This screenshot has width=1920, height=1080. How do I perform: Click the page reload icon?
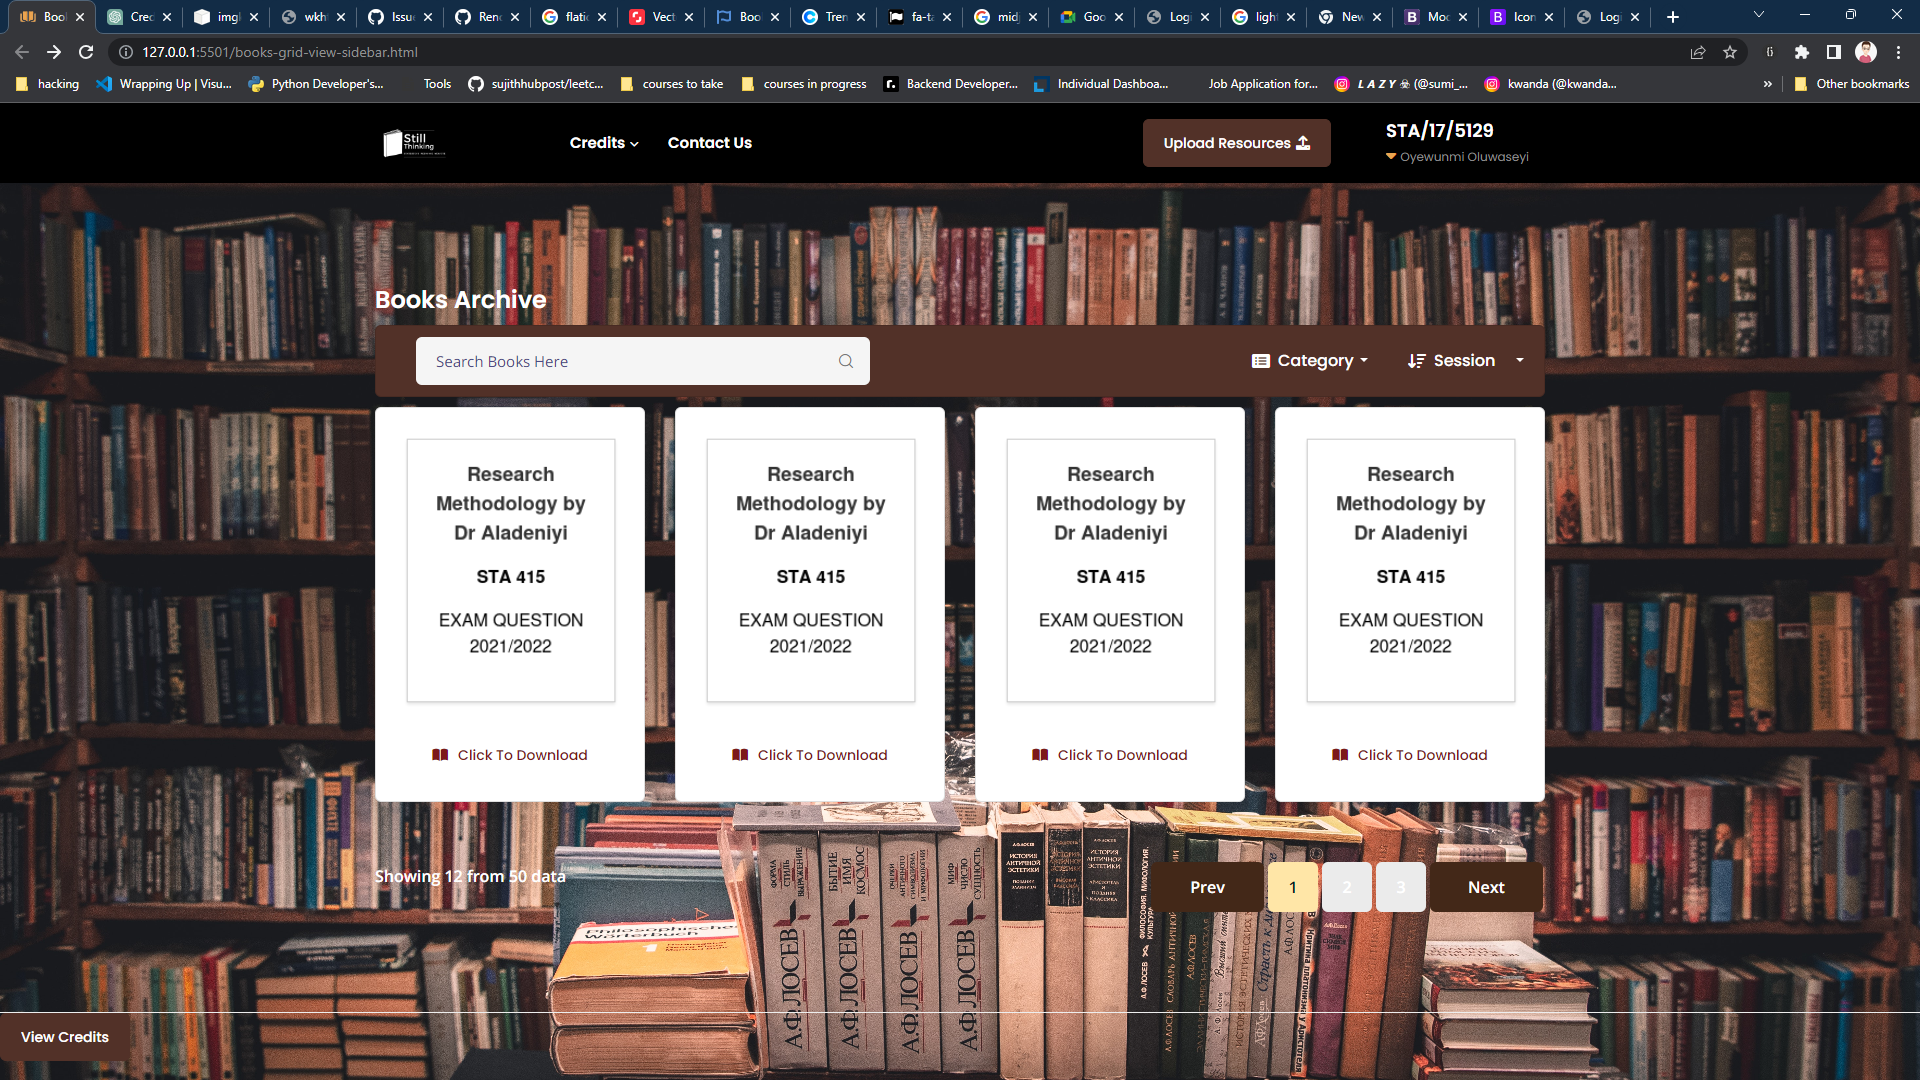tap(86, 52)
